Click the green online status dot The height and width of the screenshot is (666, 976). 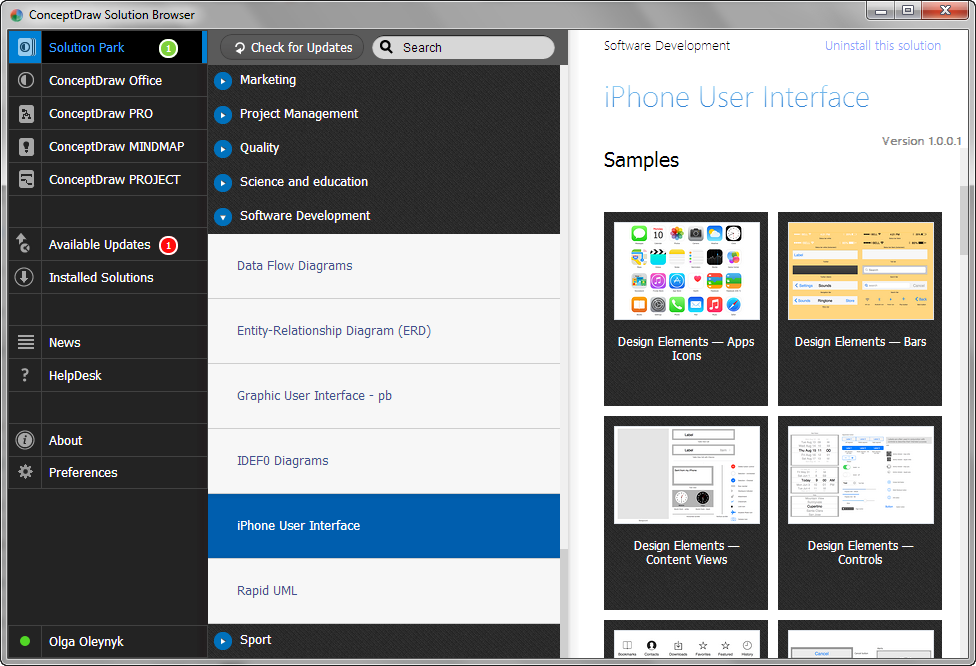[x=25, y=641]
